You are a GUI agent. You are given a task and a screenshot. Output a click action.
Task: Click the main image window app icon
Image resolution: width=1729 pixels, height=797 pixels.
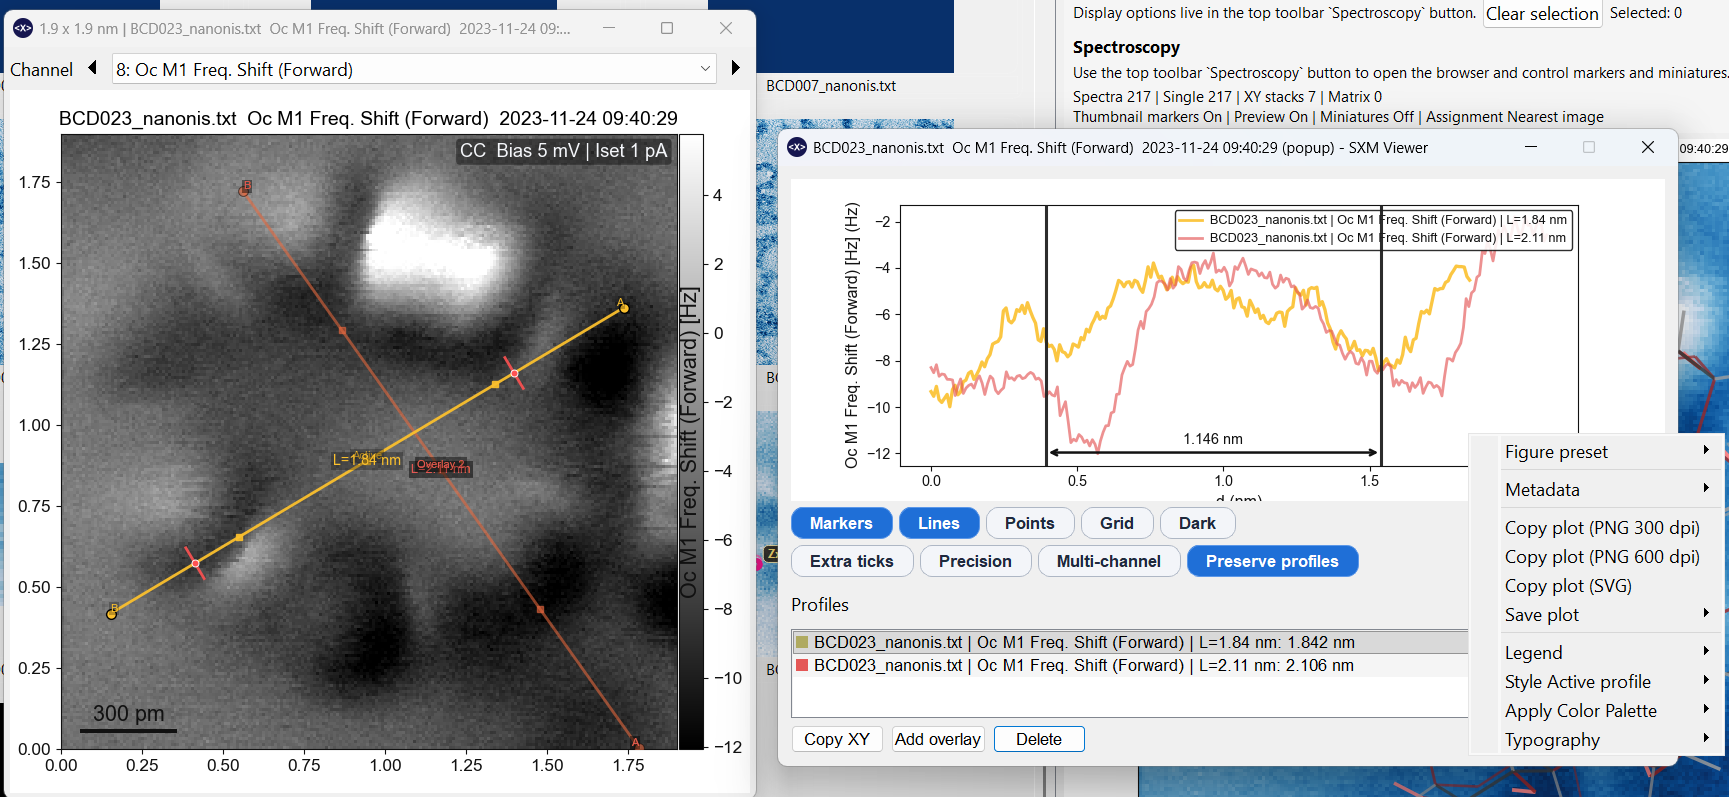pos(22,29)
